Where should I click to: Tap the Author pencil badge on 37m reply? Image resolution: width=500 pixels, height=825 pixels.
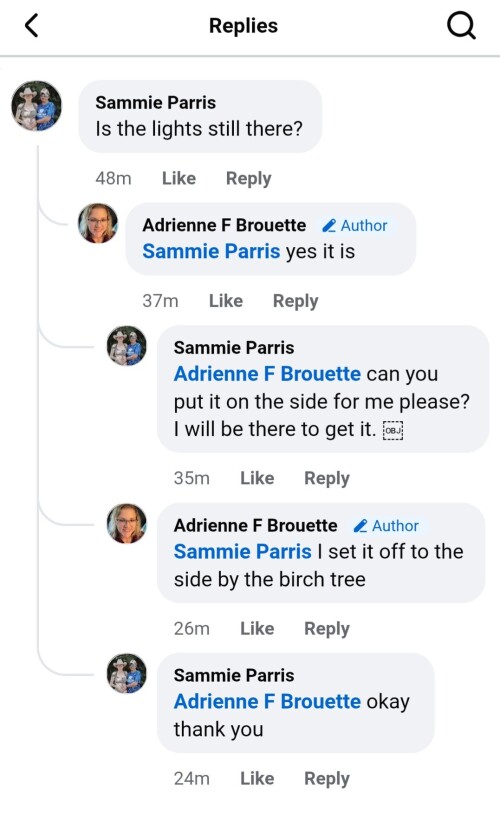coord(355,225)
